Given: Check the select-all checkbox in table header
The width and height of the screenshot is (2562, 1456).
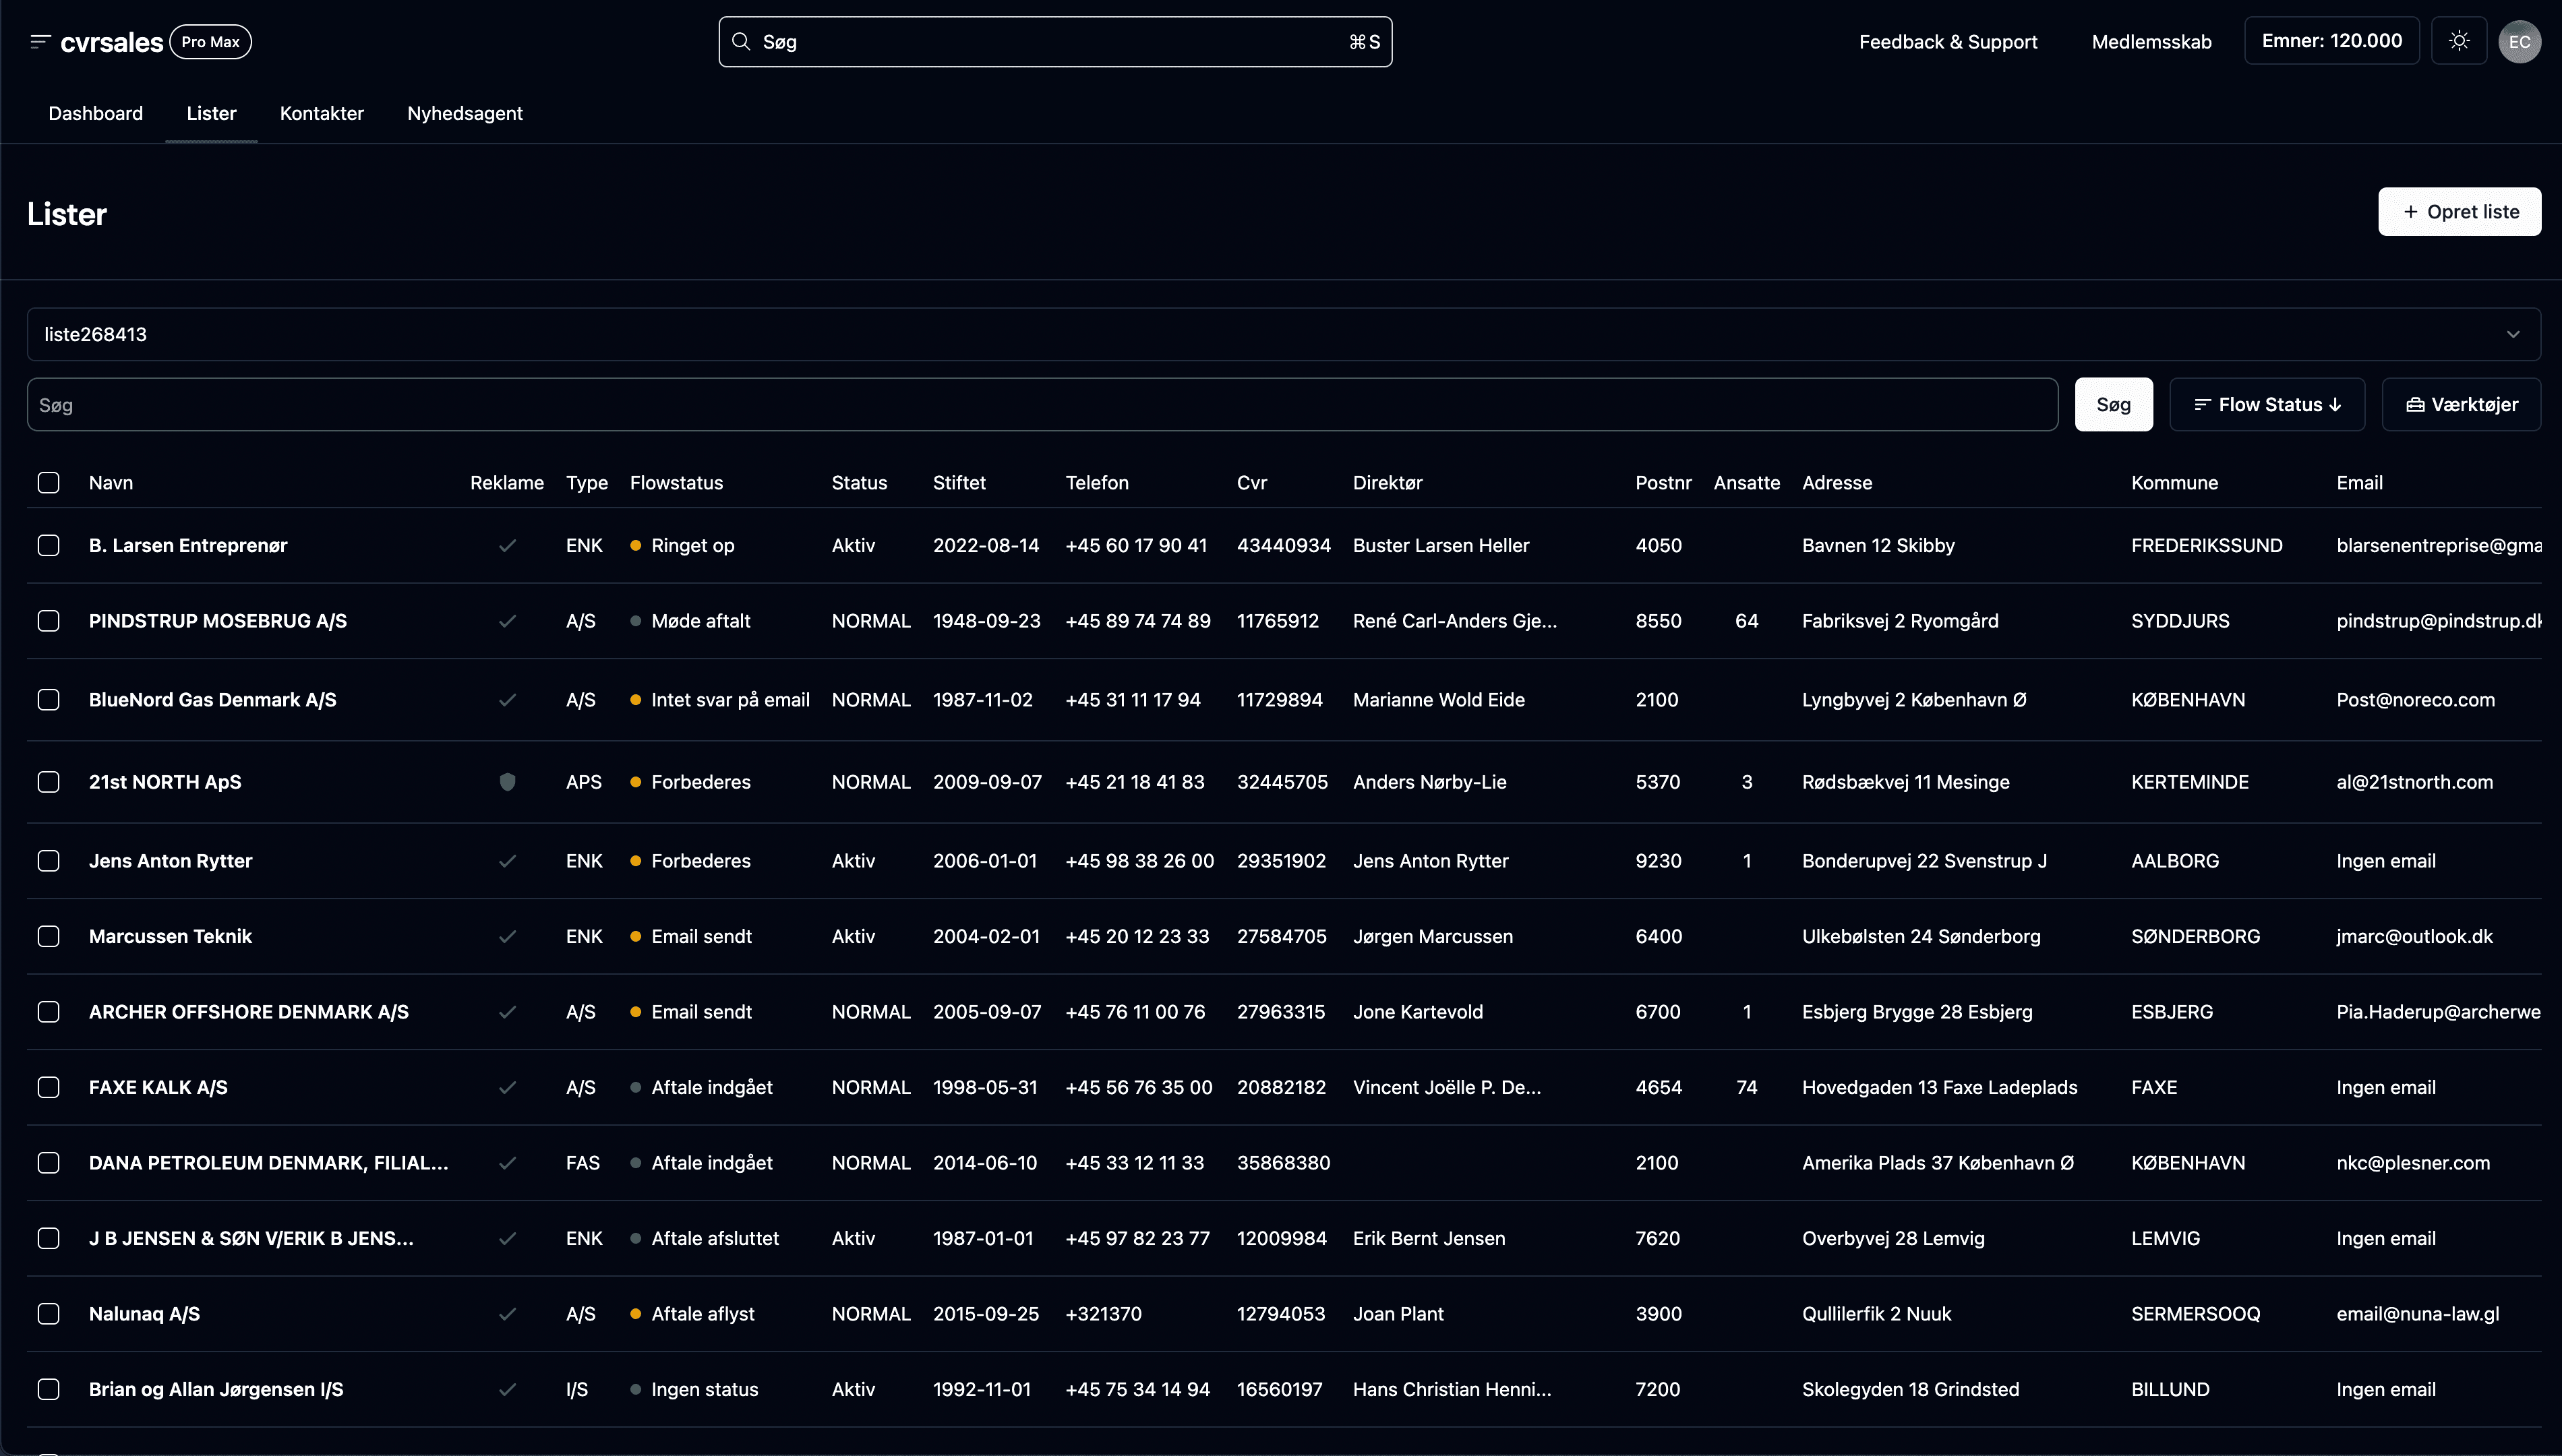Looking at the screenshot, I should (x=48, y=483).
